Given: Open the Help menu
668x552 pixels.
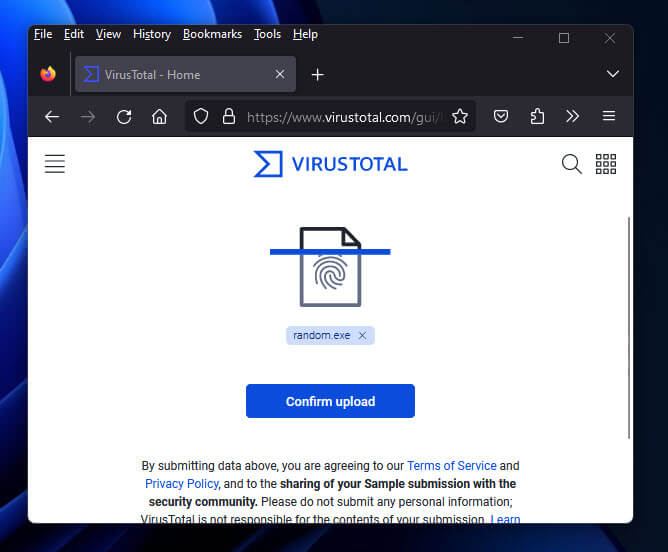Looking at the screenshot, I should (x=305, y=34).
